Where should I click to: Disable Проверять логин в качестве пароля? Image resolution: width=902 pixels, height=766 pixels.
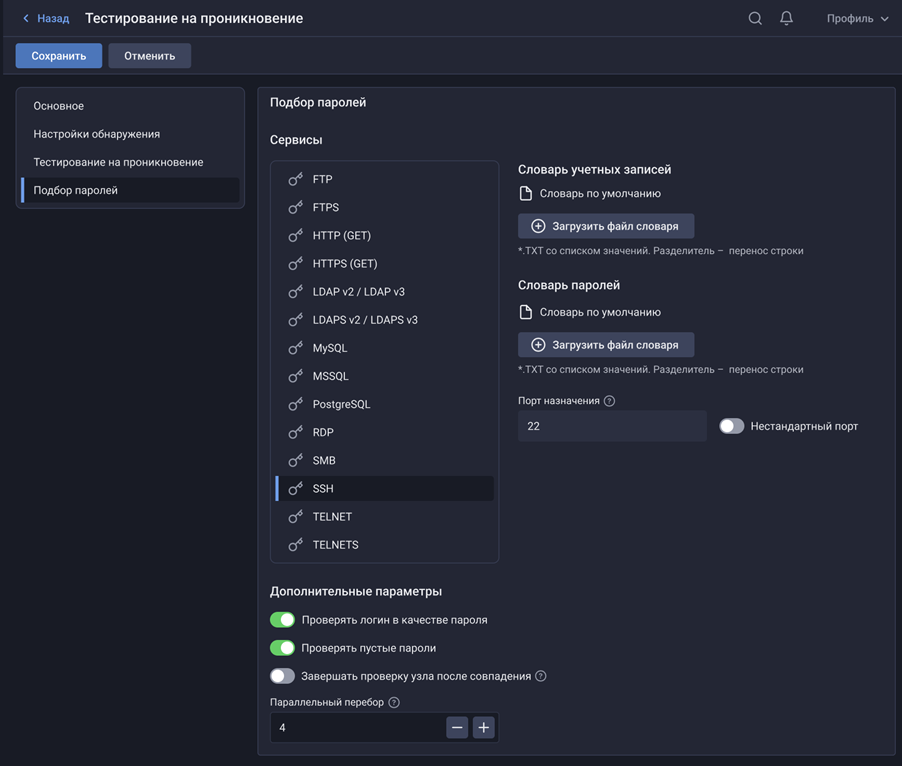pos(282,620)
